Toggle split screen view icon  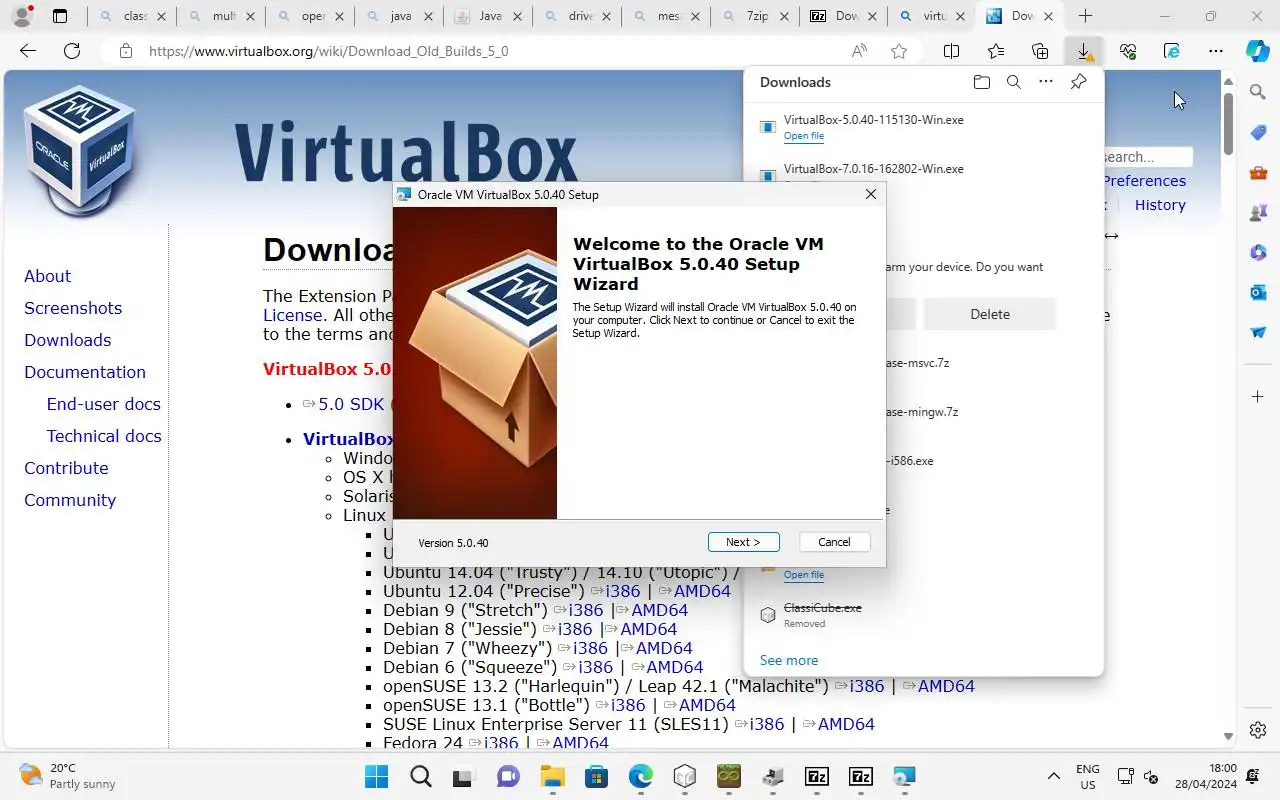pos(952,51)
